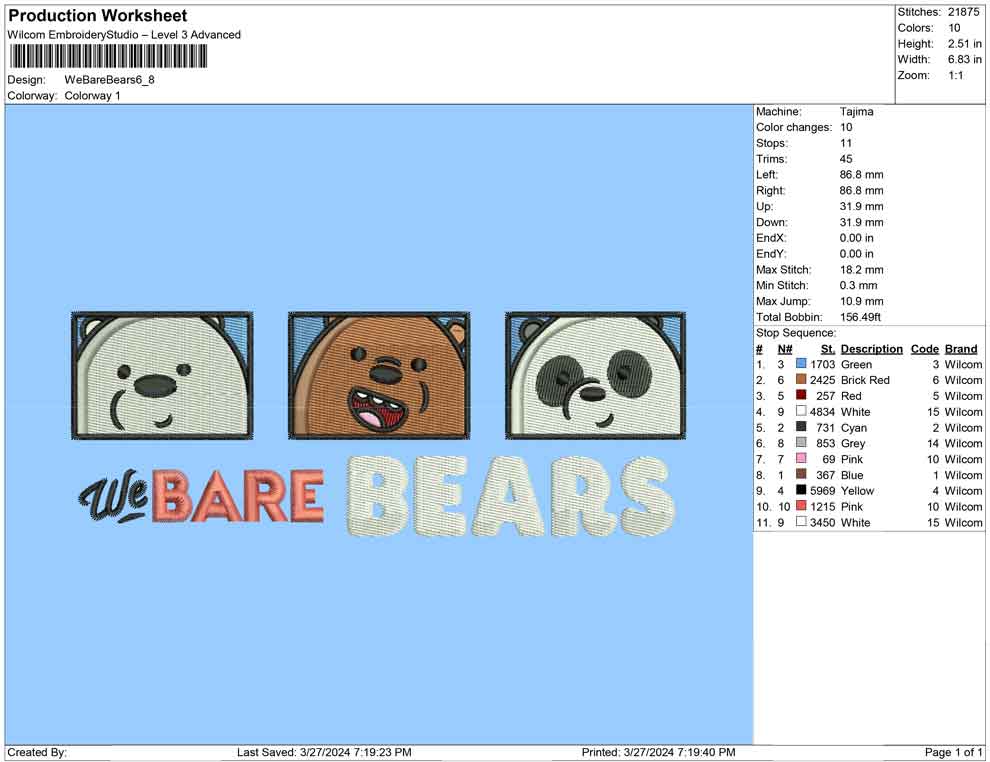Click the 'Left:' measurement label
Viewport: 990px width, 762px height.
pos(767,174)
